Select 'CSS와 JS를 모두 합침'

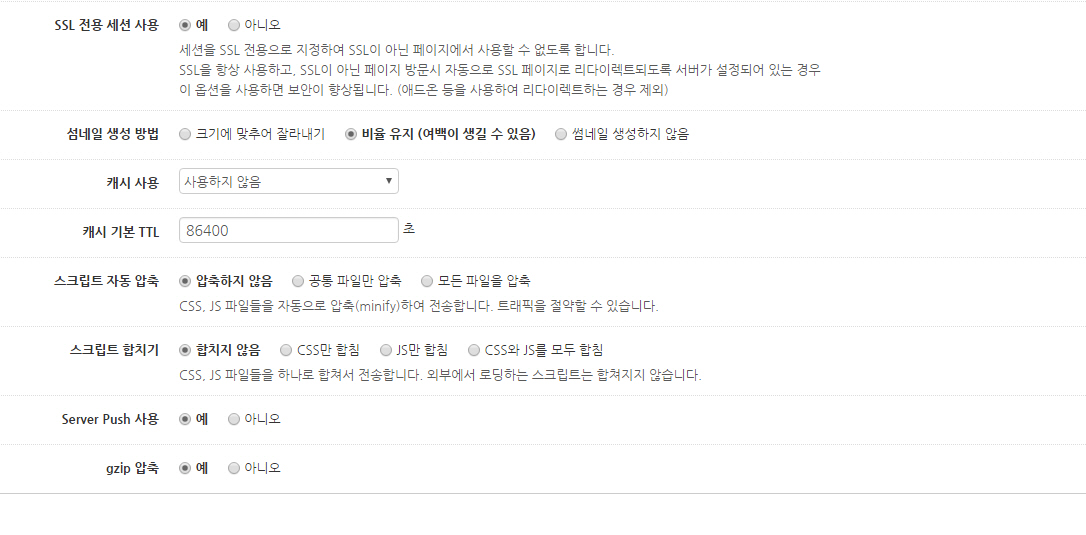pyautogui.click(x=474, y=350)
